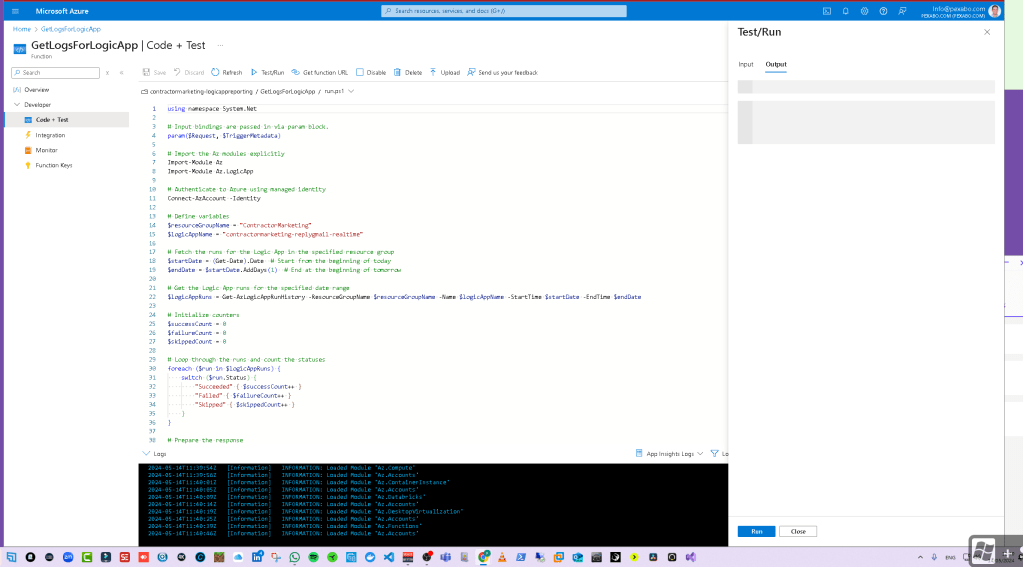Open the Azure portal hamburger menu
Viewport: 1023px width, 567px height.
pos(16,11)
